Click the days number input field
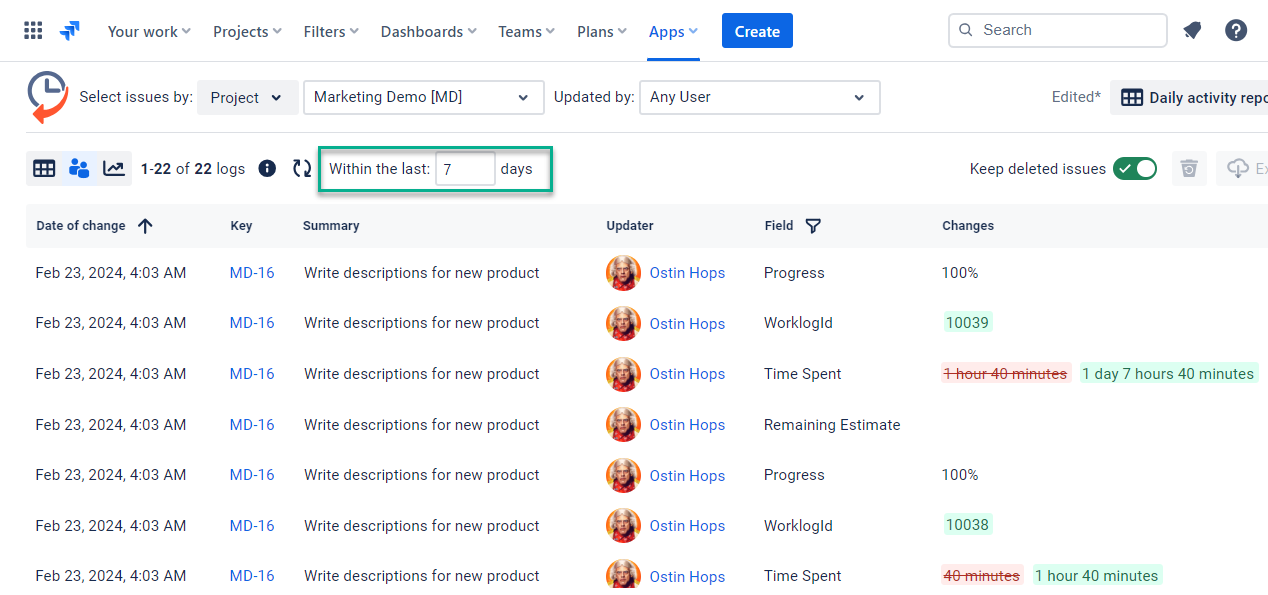 [x=465, y=169]
